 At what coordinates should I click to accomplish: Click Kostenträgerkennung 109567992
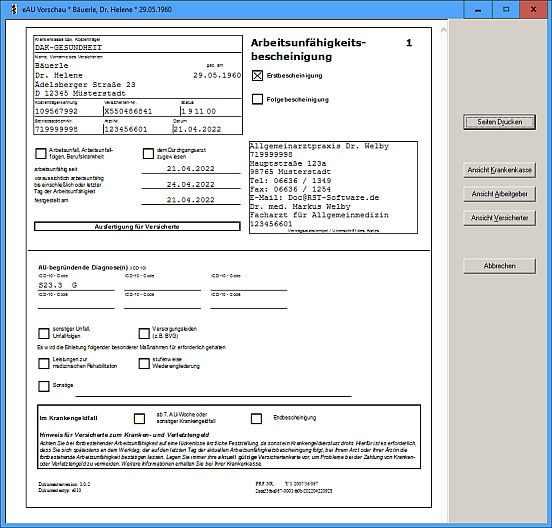click(56, 111)
